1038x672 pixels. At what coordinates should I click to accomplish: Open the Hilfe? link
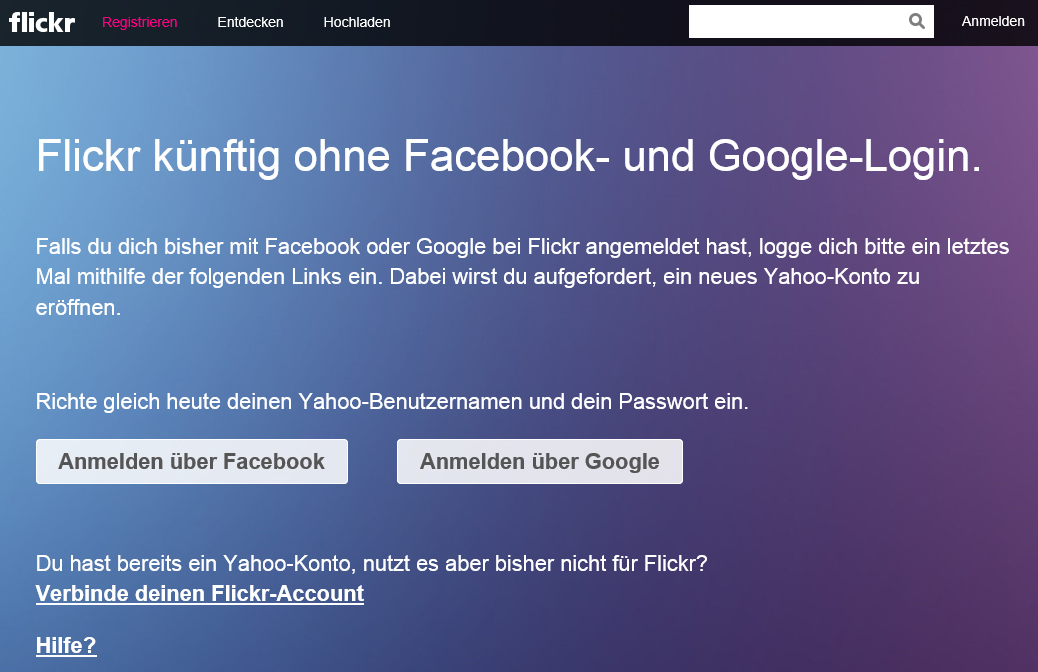66,645
